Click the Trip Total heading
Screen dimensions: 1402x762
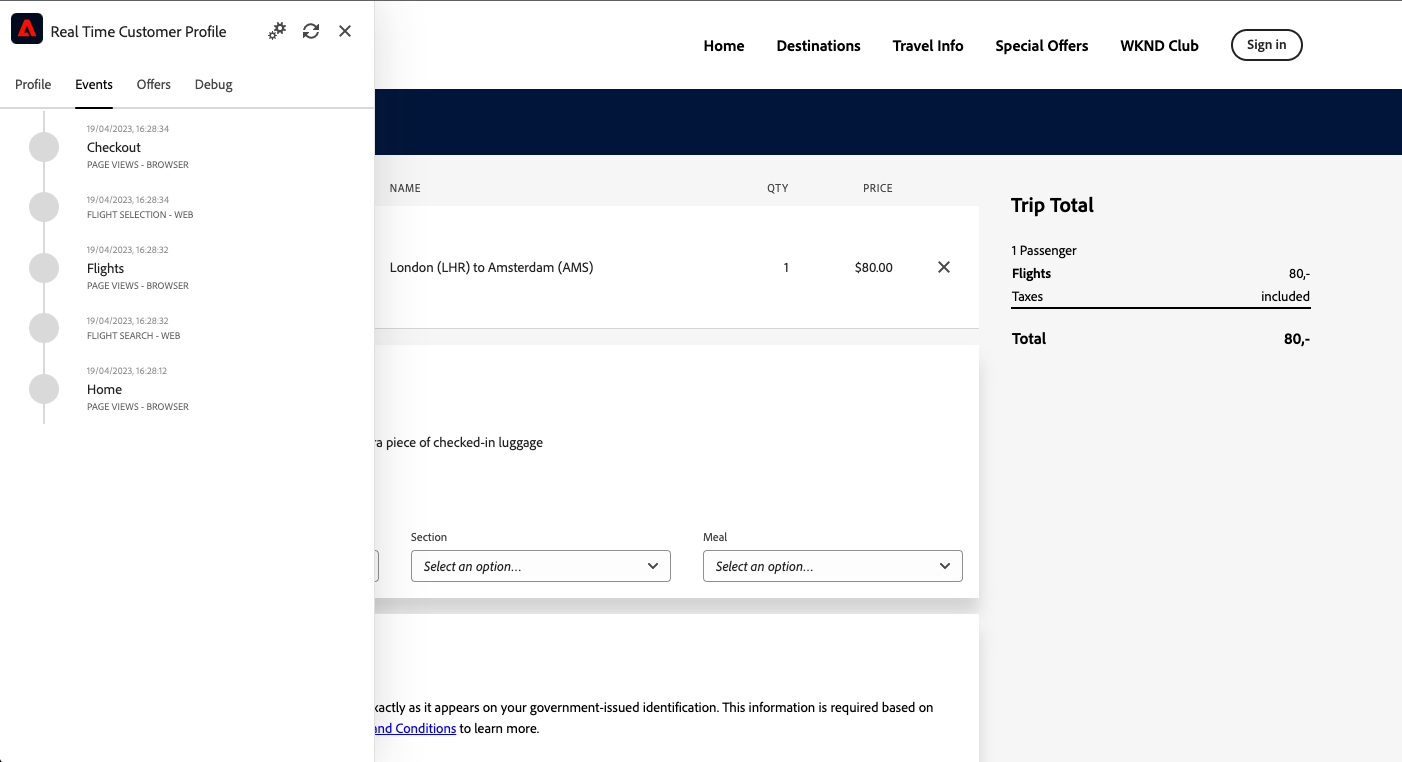1053,205
